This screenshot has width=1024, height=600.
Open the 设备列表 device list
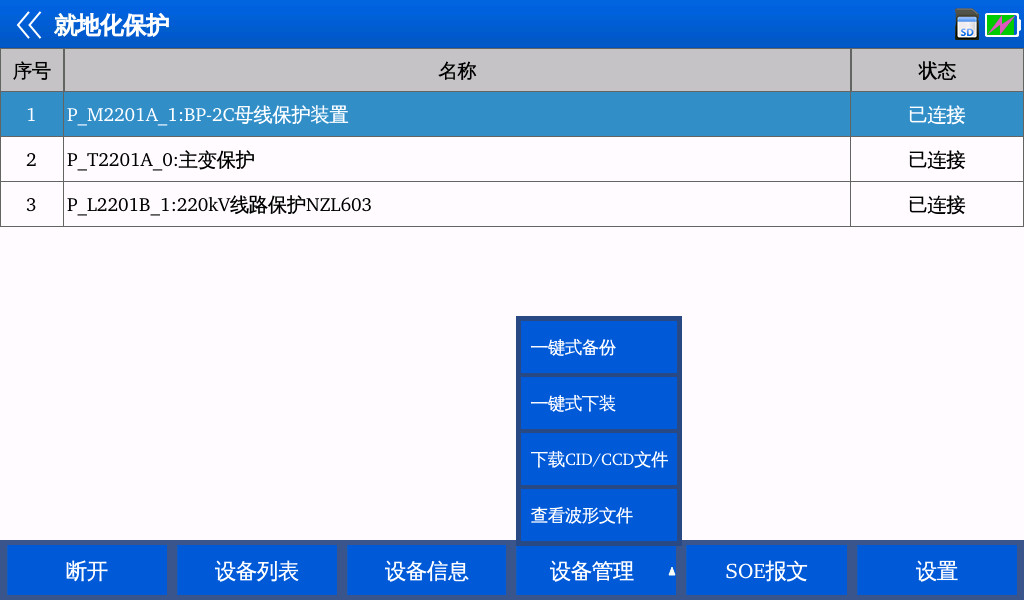tap(257, 571)
